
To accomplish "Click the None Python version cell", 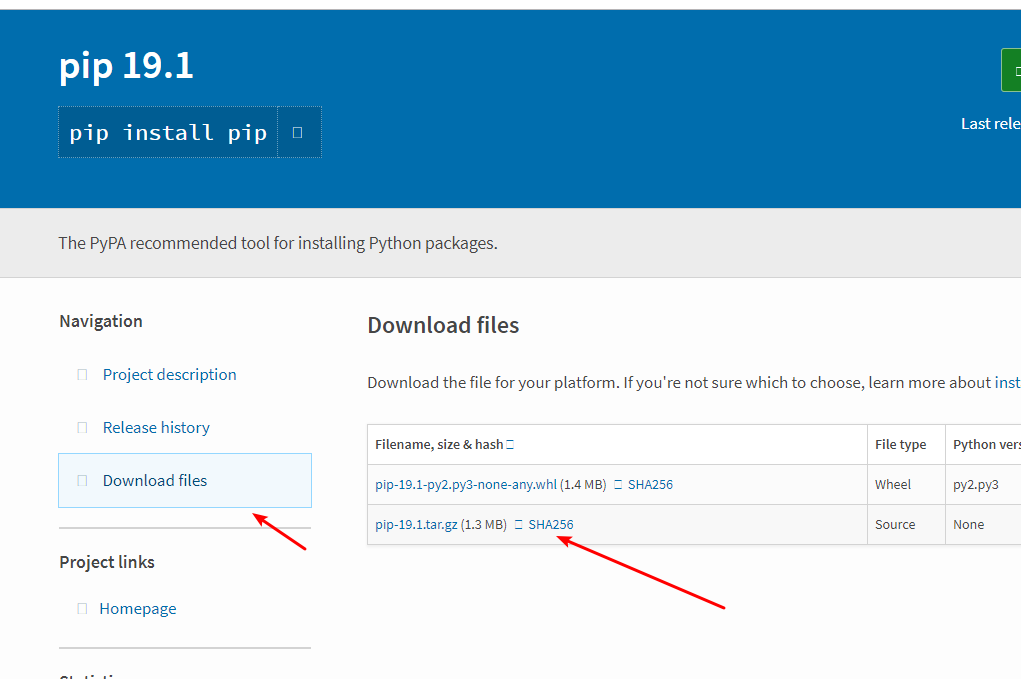I will [x=968, y=525].
